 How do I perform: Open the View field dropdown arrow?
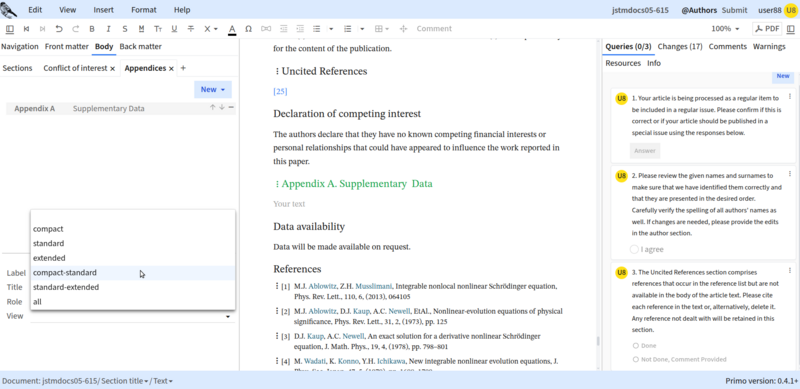pyautogui.click(x=228, y=317)
